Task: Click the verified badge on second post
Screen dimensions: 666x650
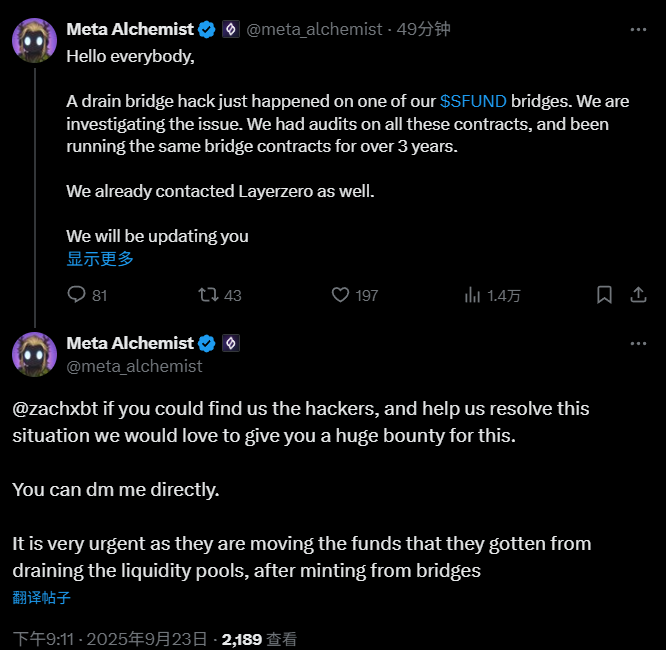Action: [207, 344]
